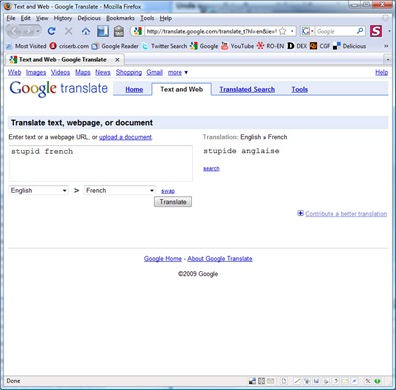
Task: Open the Delicious bookmarks sidebar icon
Action: pos(103,31)
